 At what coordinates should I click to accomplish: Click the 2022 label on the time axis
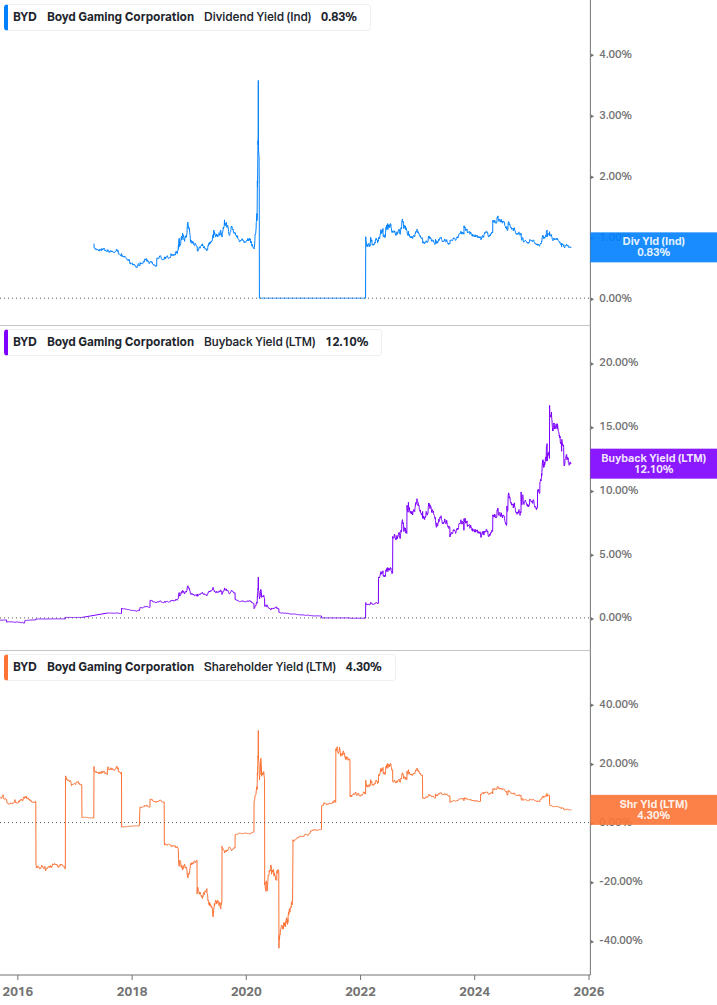pos(360,992)
